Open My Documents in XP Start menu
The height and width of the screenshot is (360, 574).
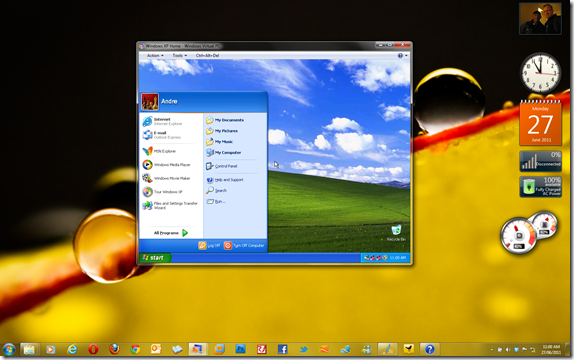[225, 120]
